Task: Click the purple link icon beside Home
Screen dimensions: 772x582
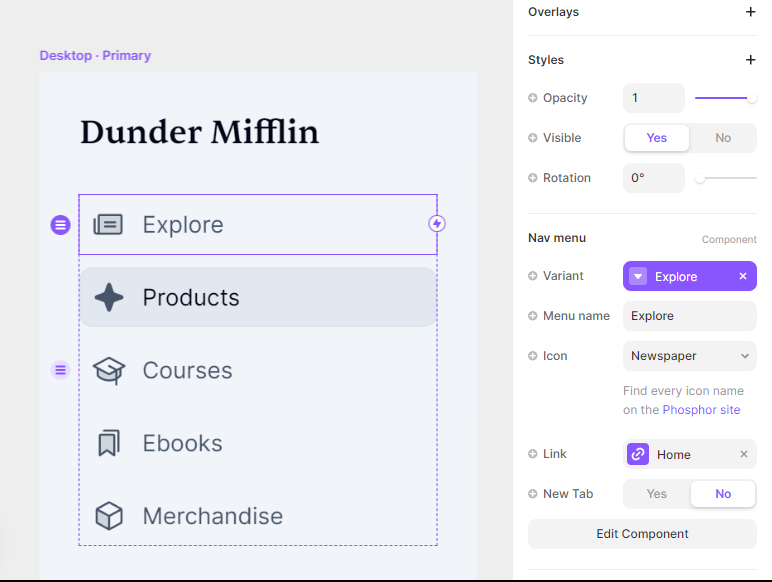Action: (x=638, y=453)
